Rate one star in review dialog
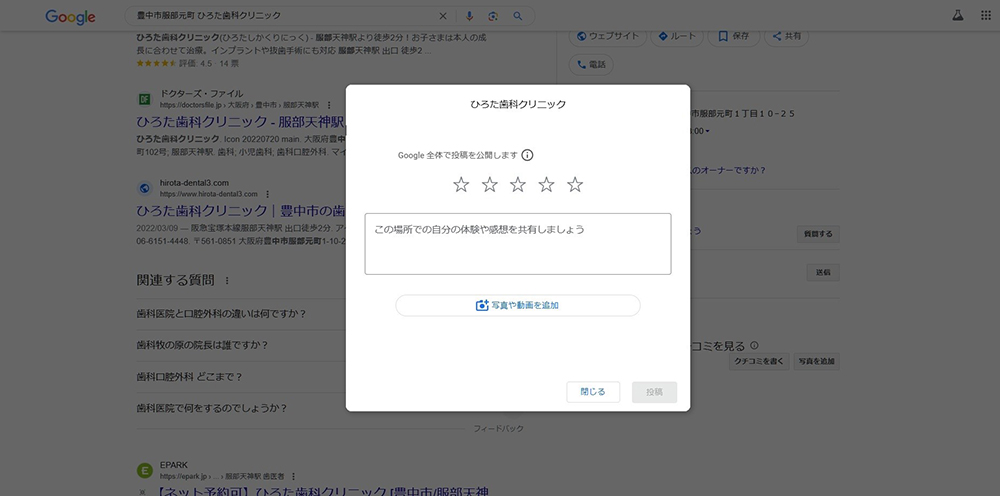This screenshot has height=496, width=1000. pyautogui.click(x=461, y=185)
